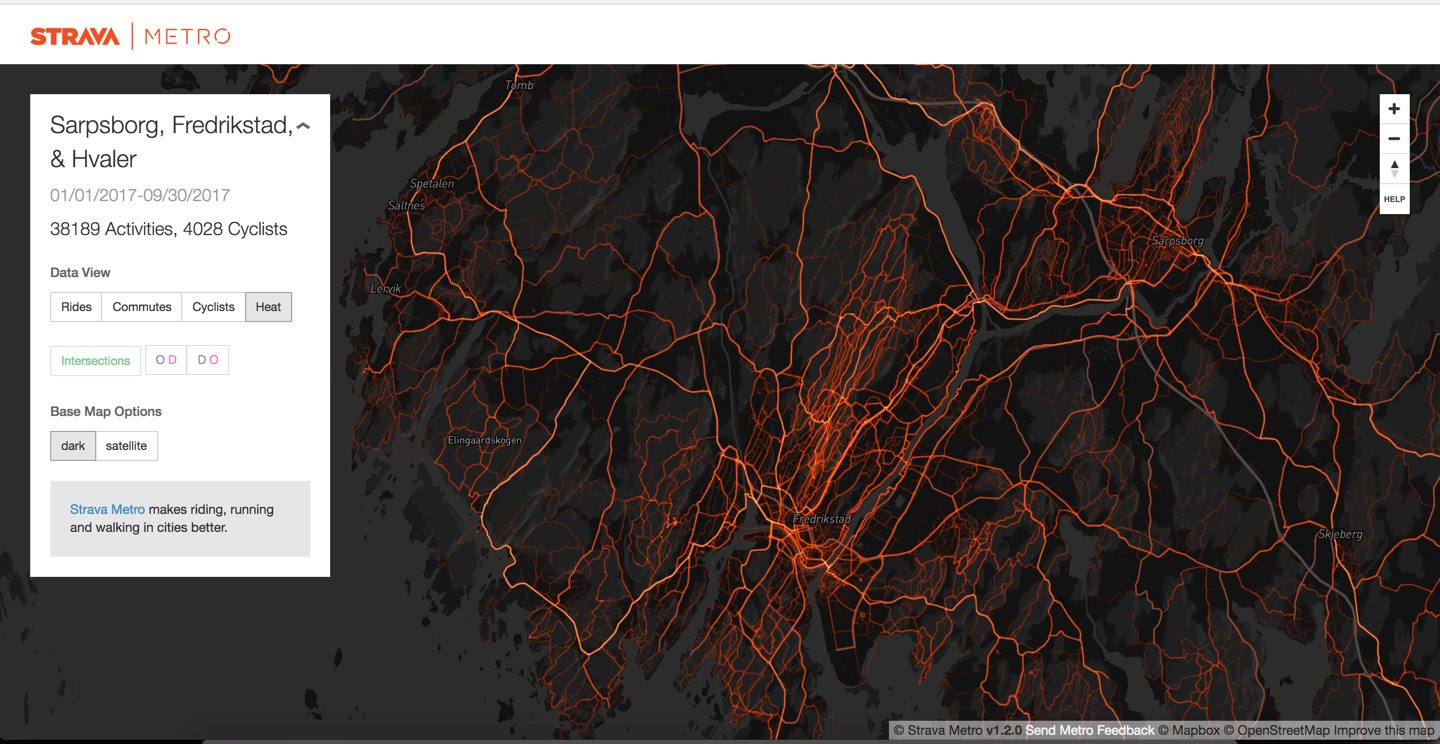The width and height of the screenshot is (1440, 744).
Task: Select the Heat data view
Action: click(x=268, y=307)
